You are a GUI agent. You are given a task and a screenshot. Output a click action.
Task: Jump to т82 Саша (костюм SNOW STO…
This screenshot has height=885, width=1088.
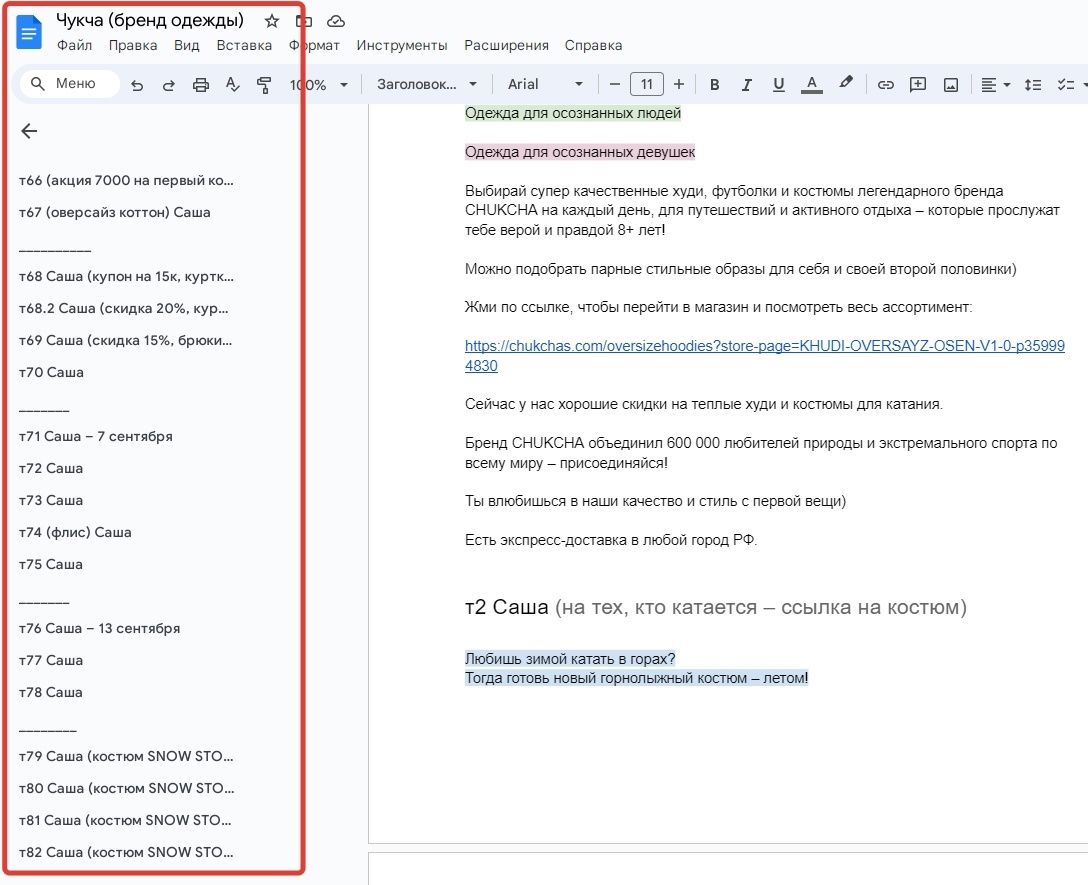(x=126, y=852)
